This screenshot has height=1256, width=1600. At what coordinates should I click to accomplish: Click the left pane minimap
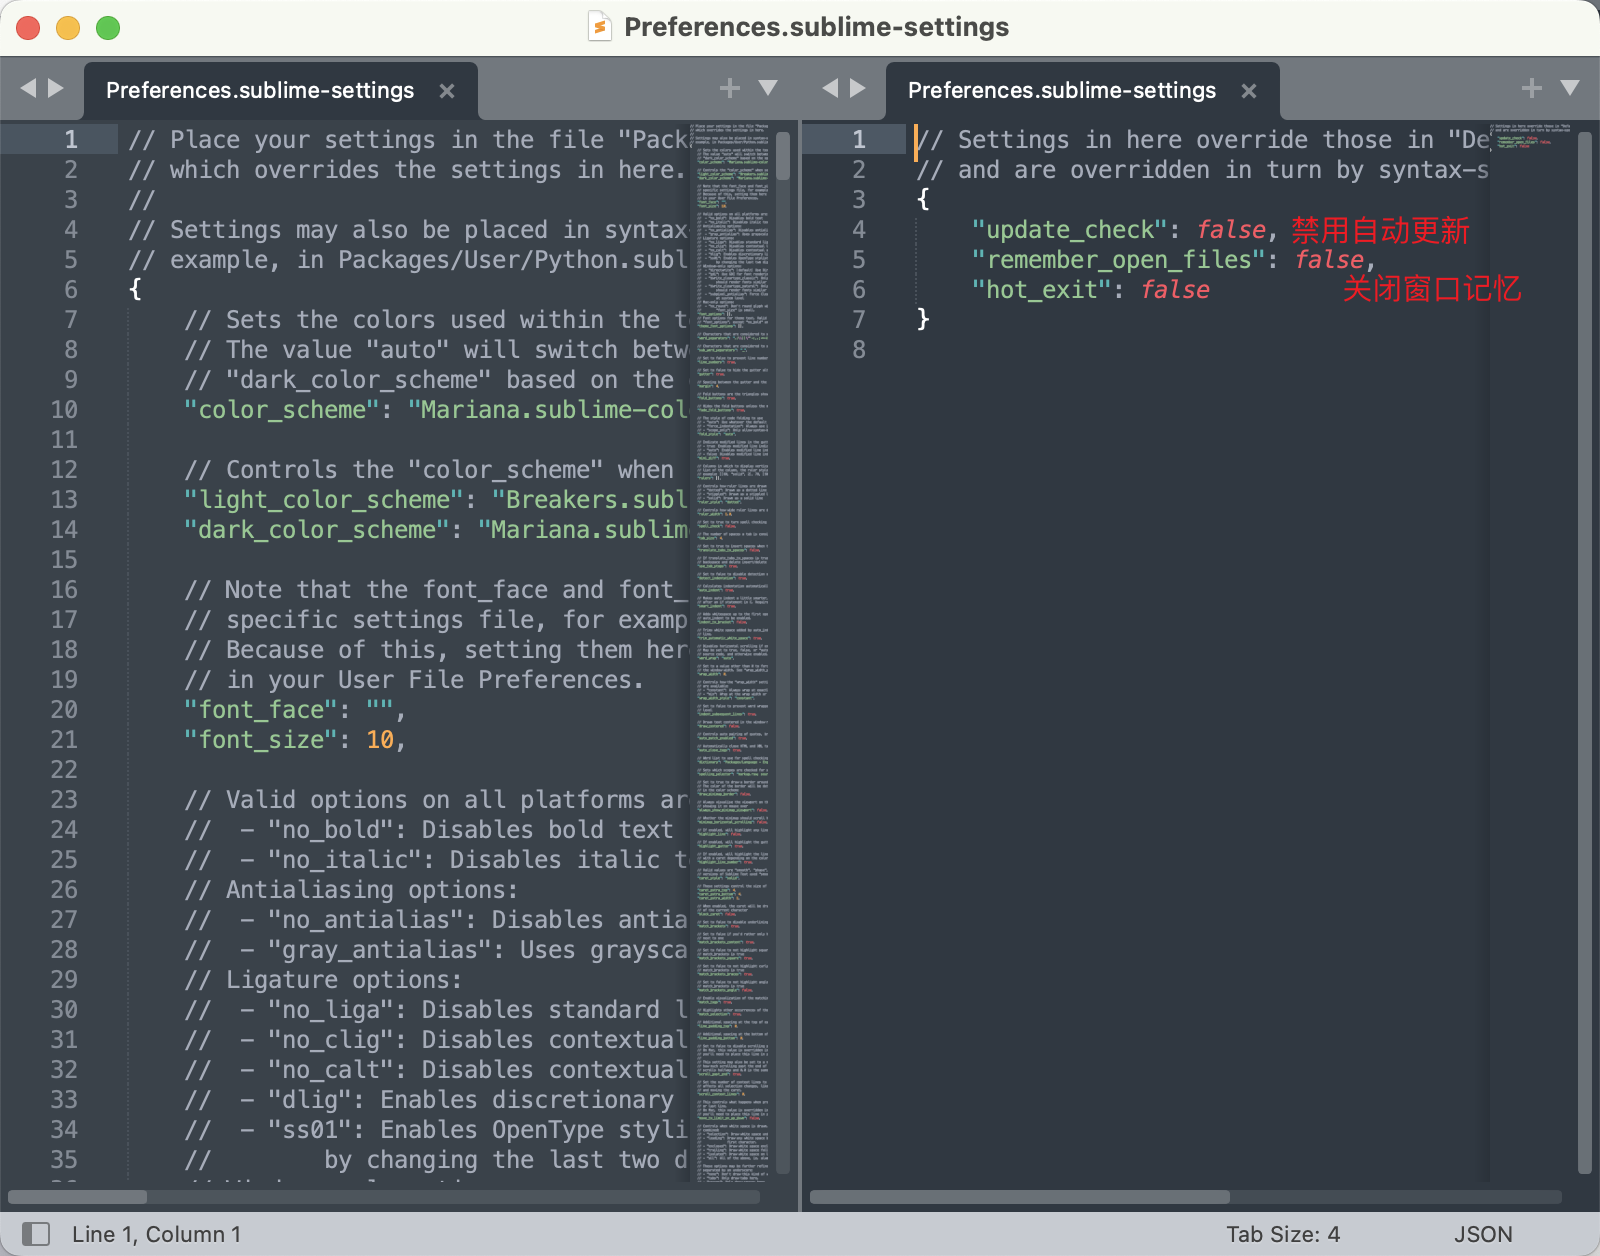[732, 600]
